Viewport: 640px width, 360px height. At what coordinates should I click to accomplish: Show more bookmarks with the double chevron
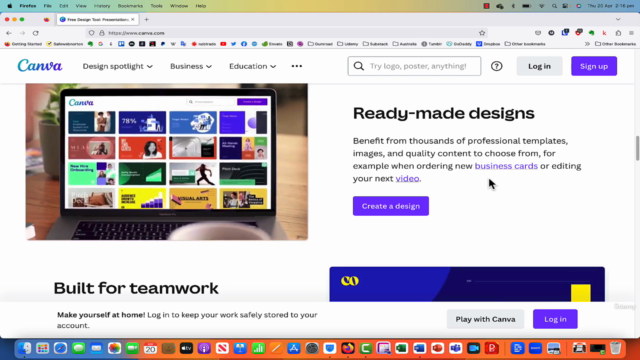tap(587, 44)
